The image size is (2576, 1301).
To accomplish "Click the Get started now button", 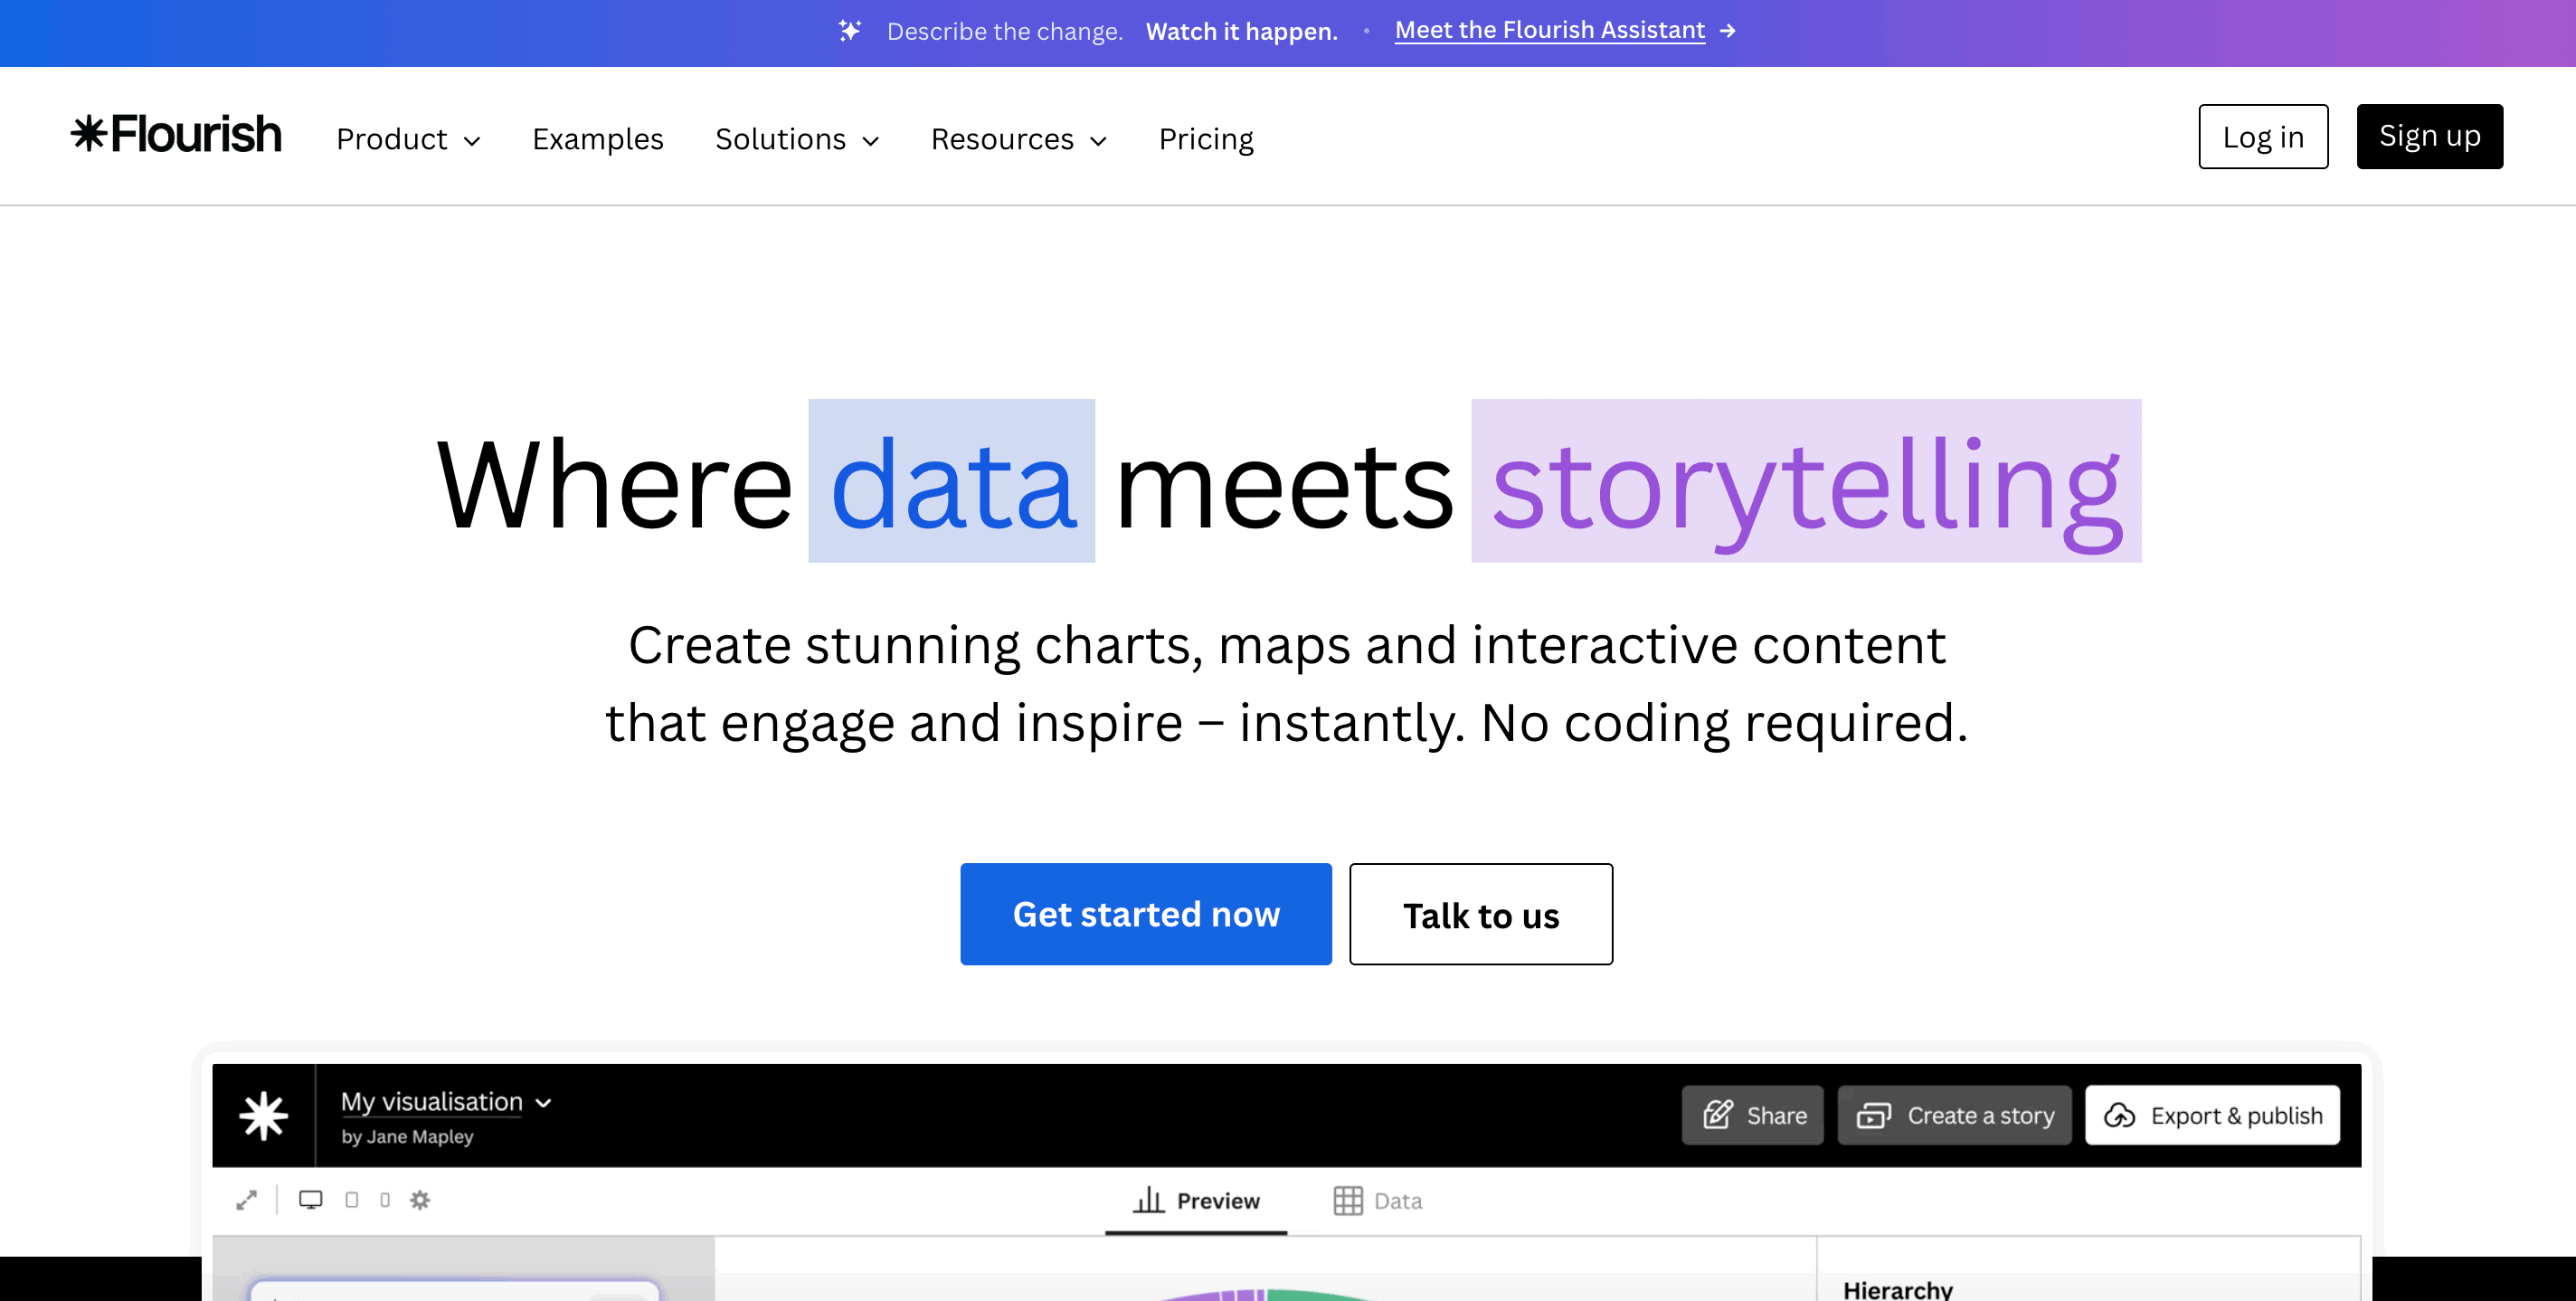I will click(x=1146, y=914).
